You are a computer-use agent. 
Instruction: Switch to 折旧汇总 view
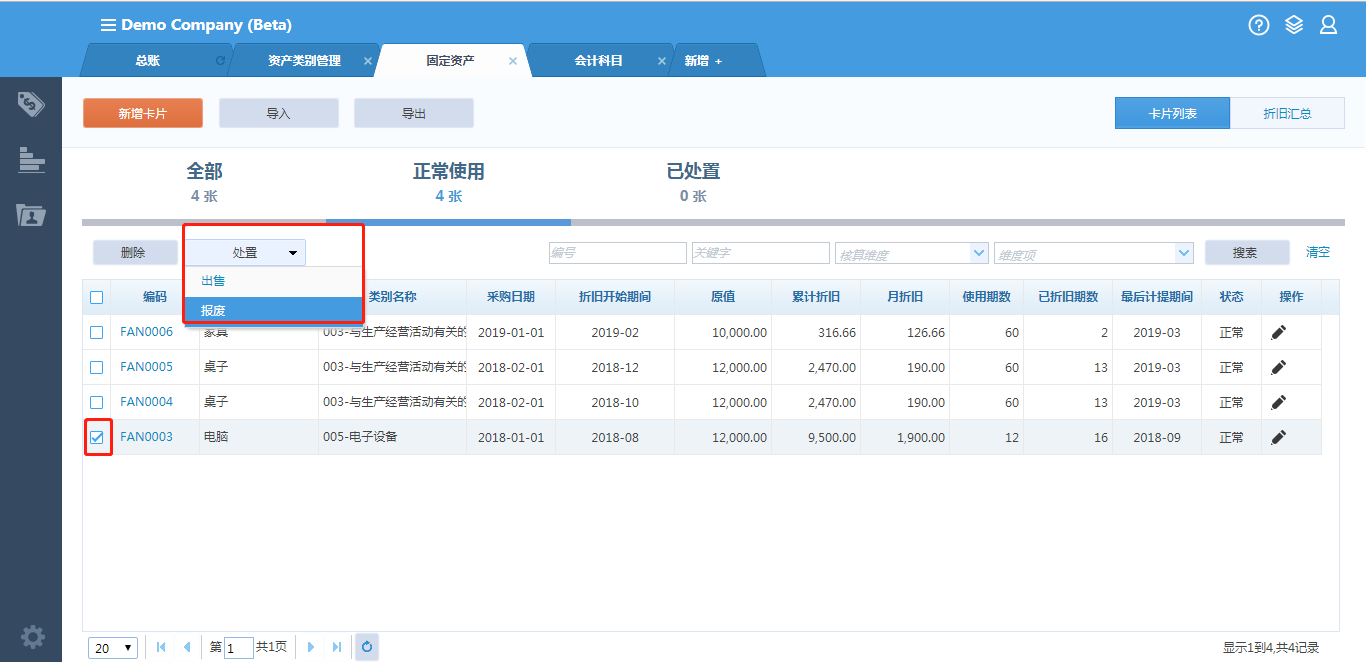(x=1287, y=113)
